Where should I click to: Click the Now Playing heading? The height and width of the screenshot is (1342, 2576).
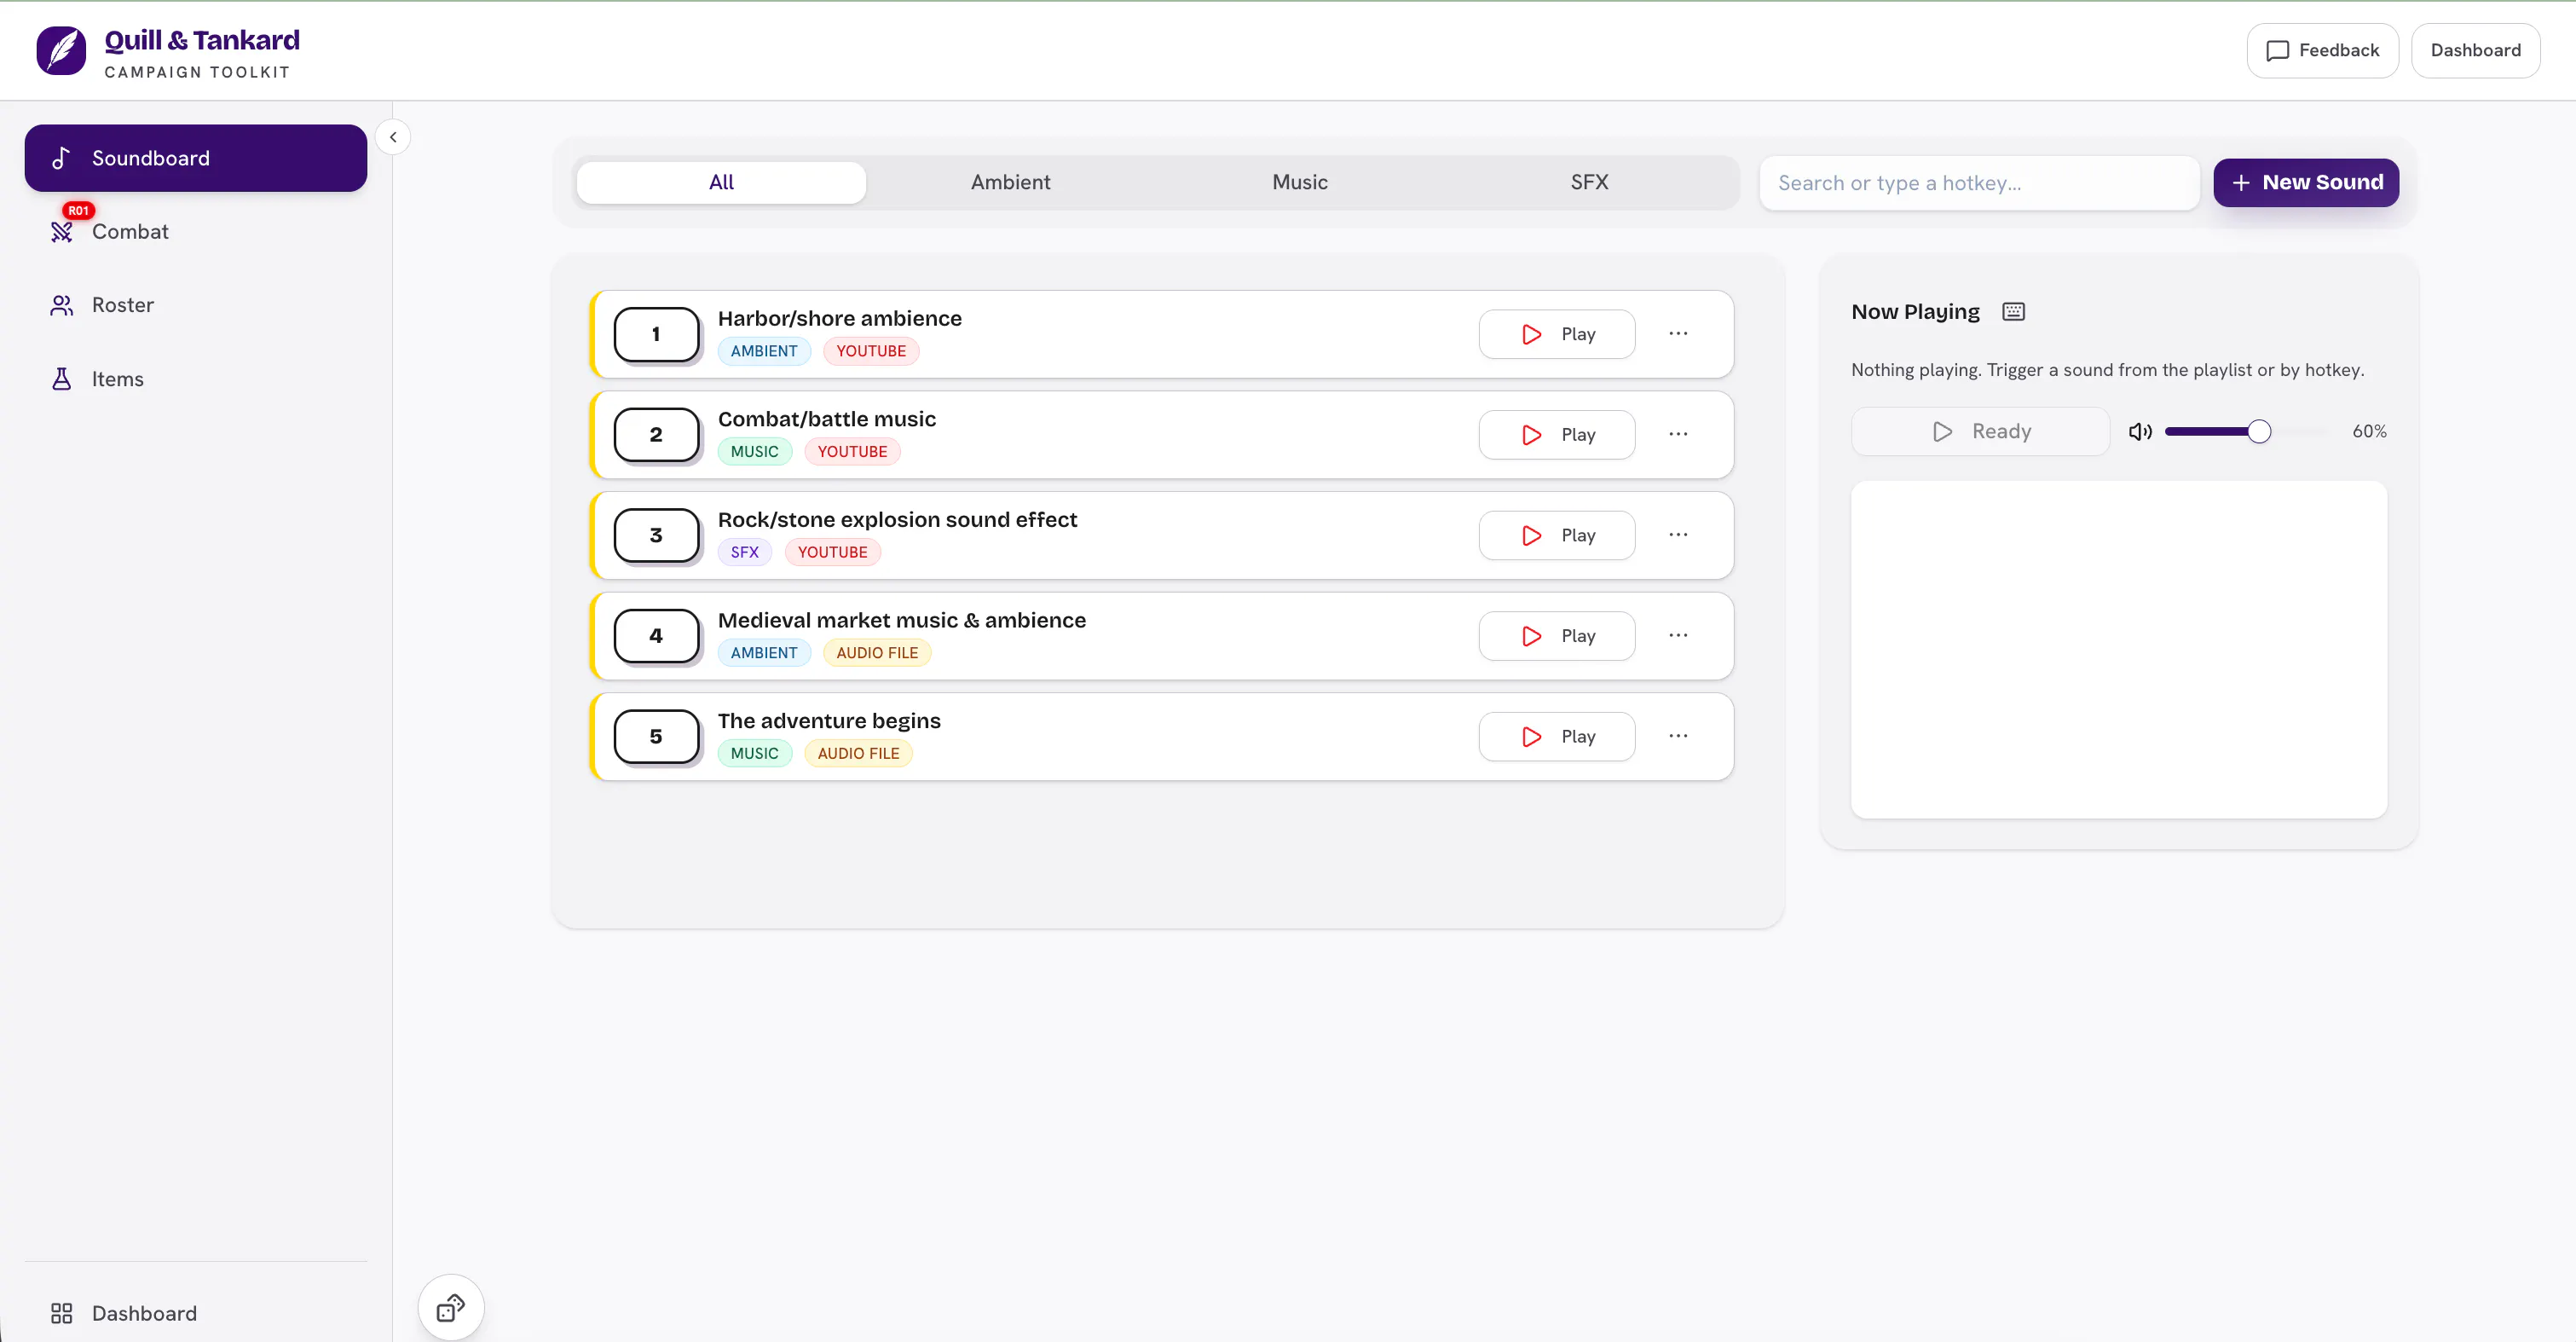point(1915,312)
